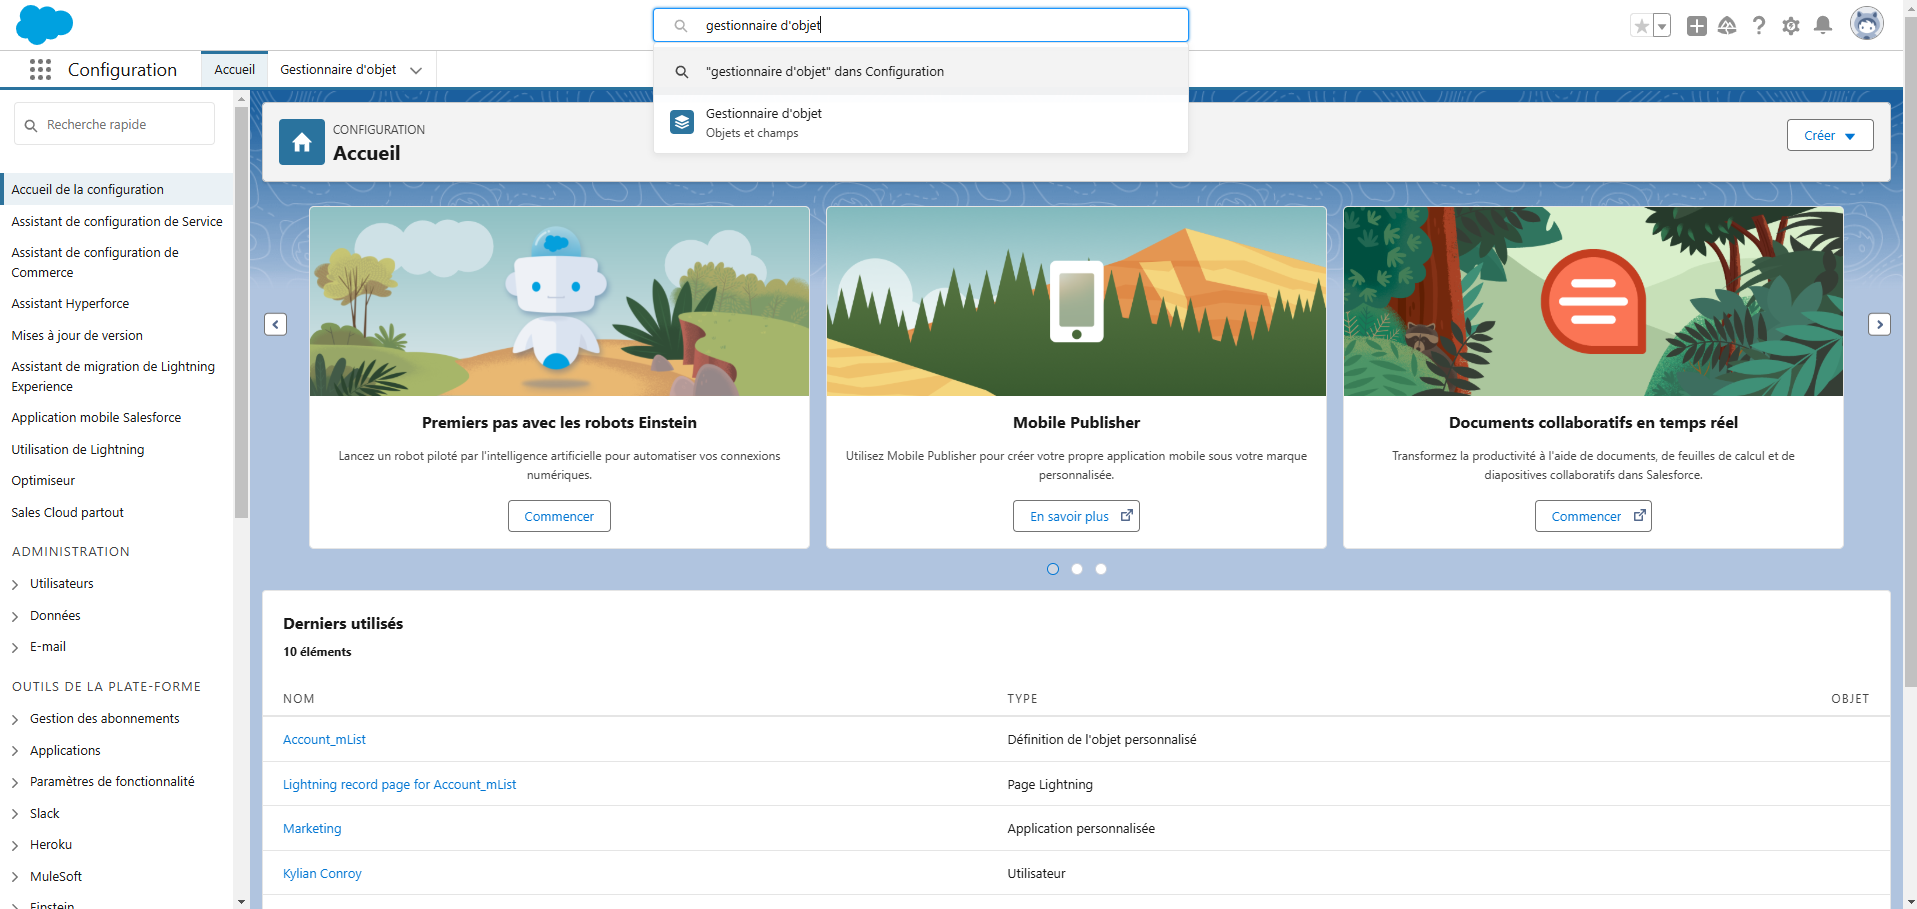Open the Account_mList link
1917x909 pixels.
click(324, 739)
